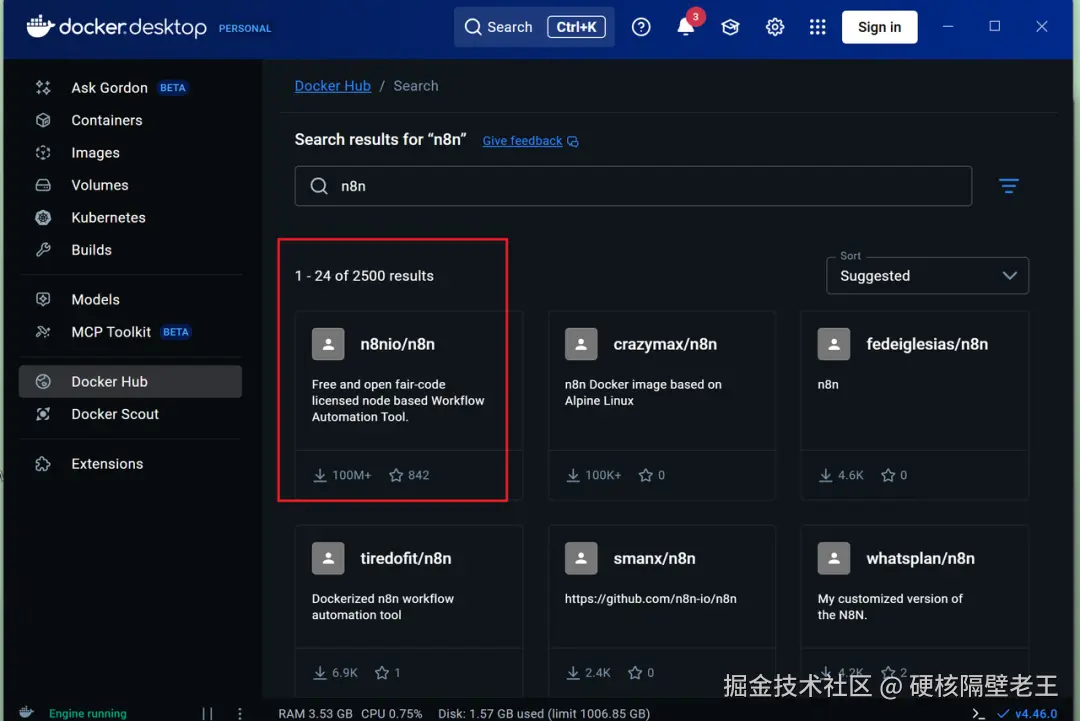
Task: Click the whatsplan/n8n avatar icon
Action: coord(834,558)
